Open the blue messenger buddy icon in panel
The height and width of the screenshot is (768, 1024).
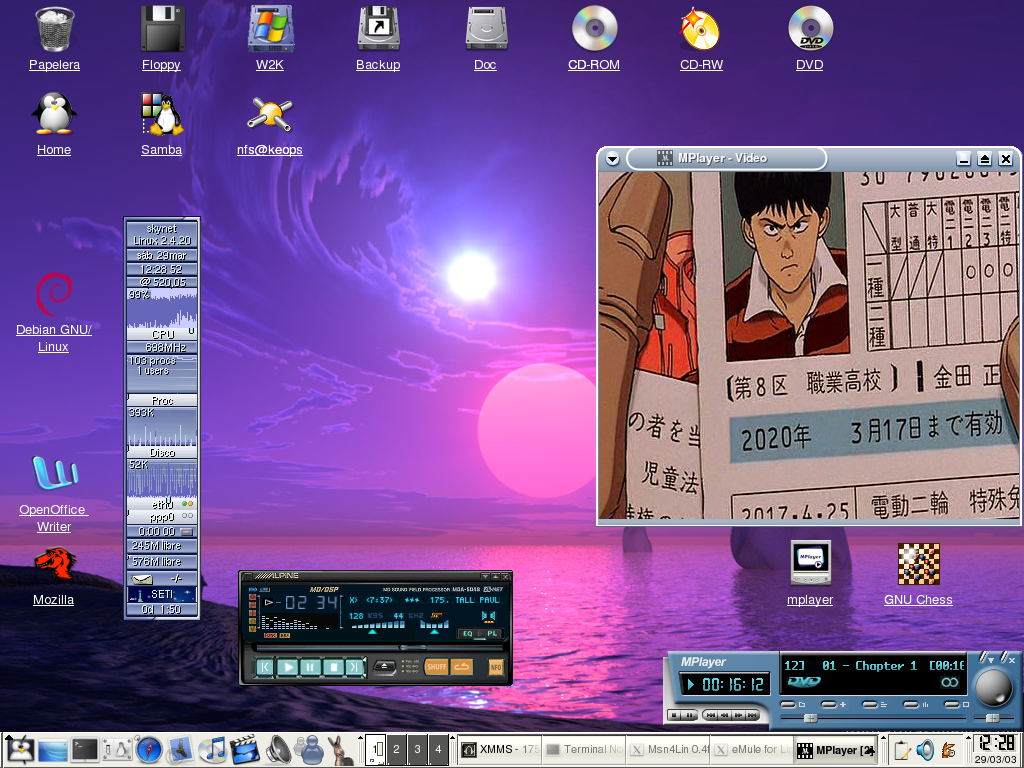coord(308,750)
